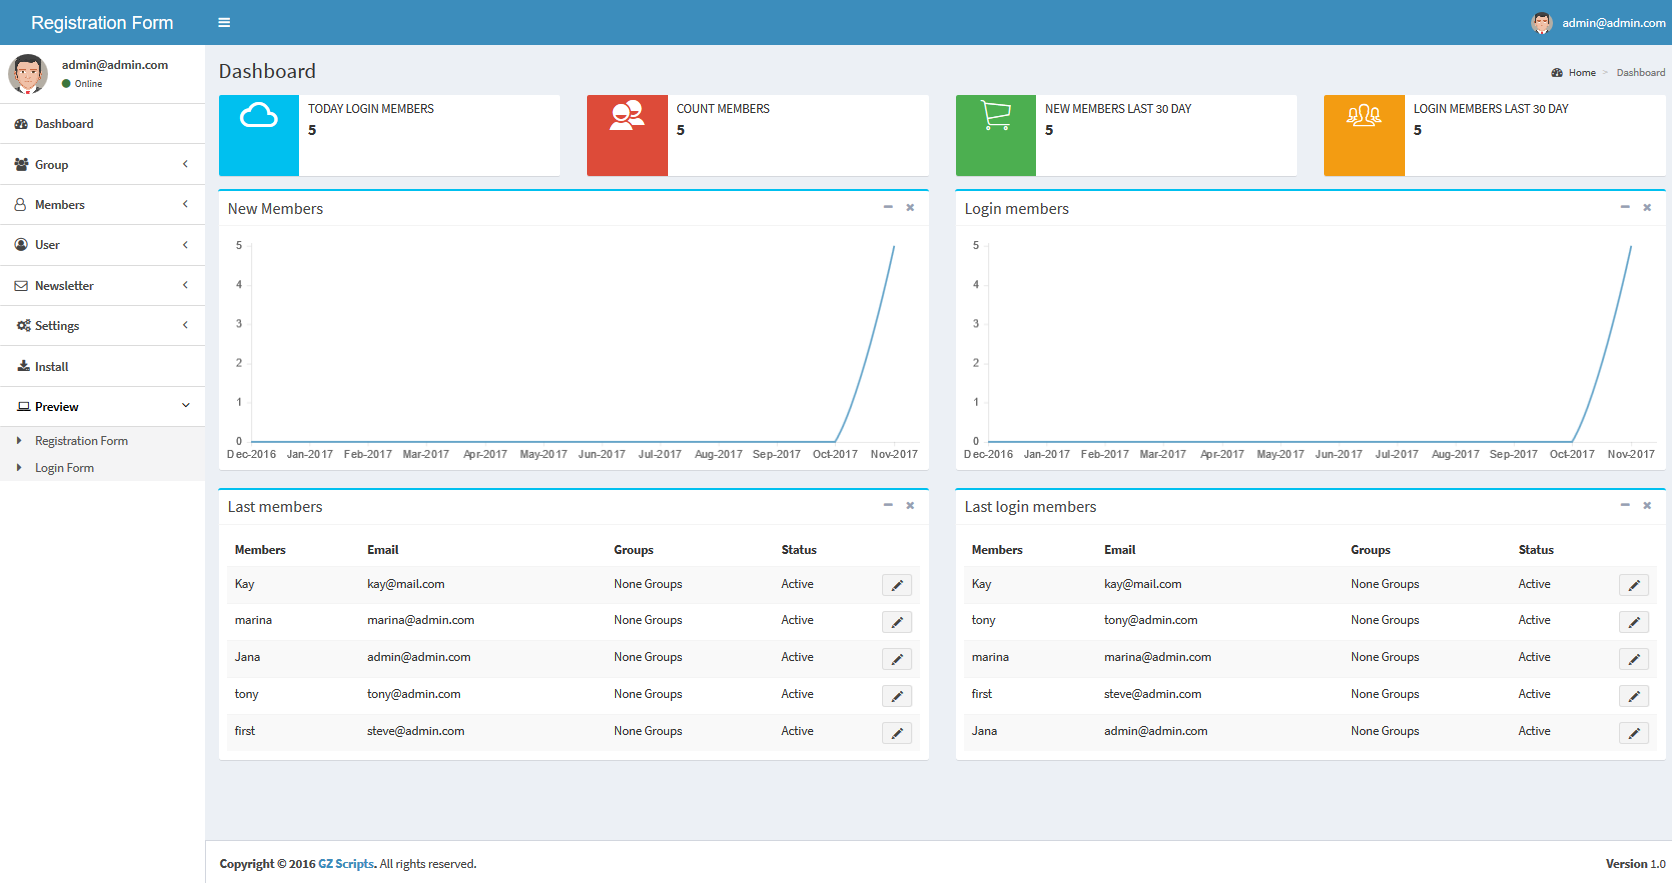This screenshot has width=1672, height=883.
Task: Click kay@mail.com in Last members table
Action: [406, 584]
